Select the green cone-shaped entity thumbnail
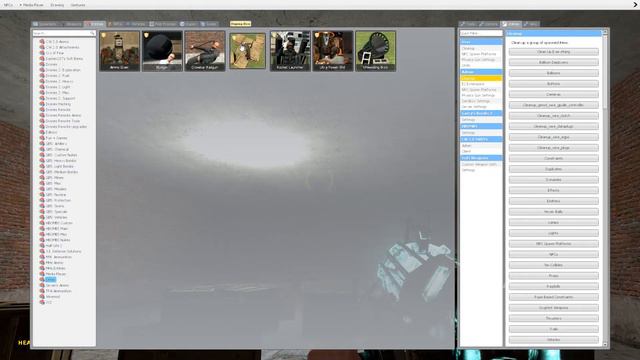This screenshot has height=360, width=640. (376, 51)
